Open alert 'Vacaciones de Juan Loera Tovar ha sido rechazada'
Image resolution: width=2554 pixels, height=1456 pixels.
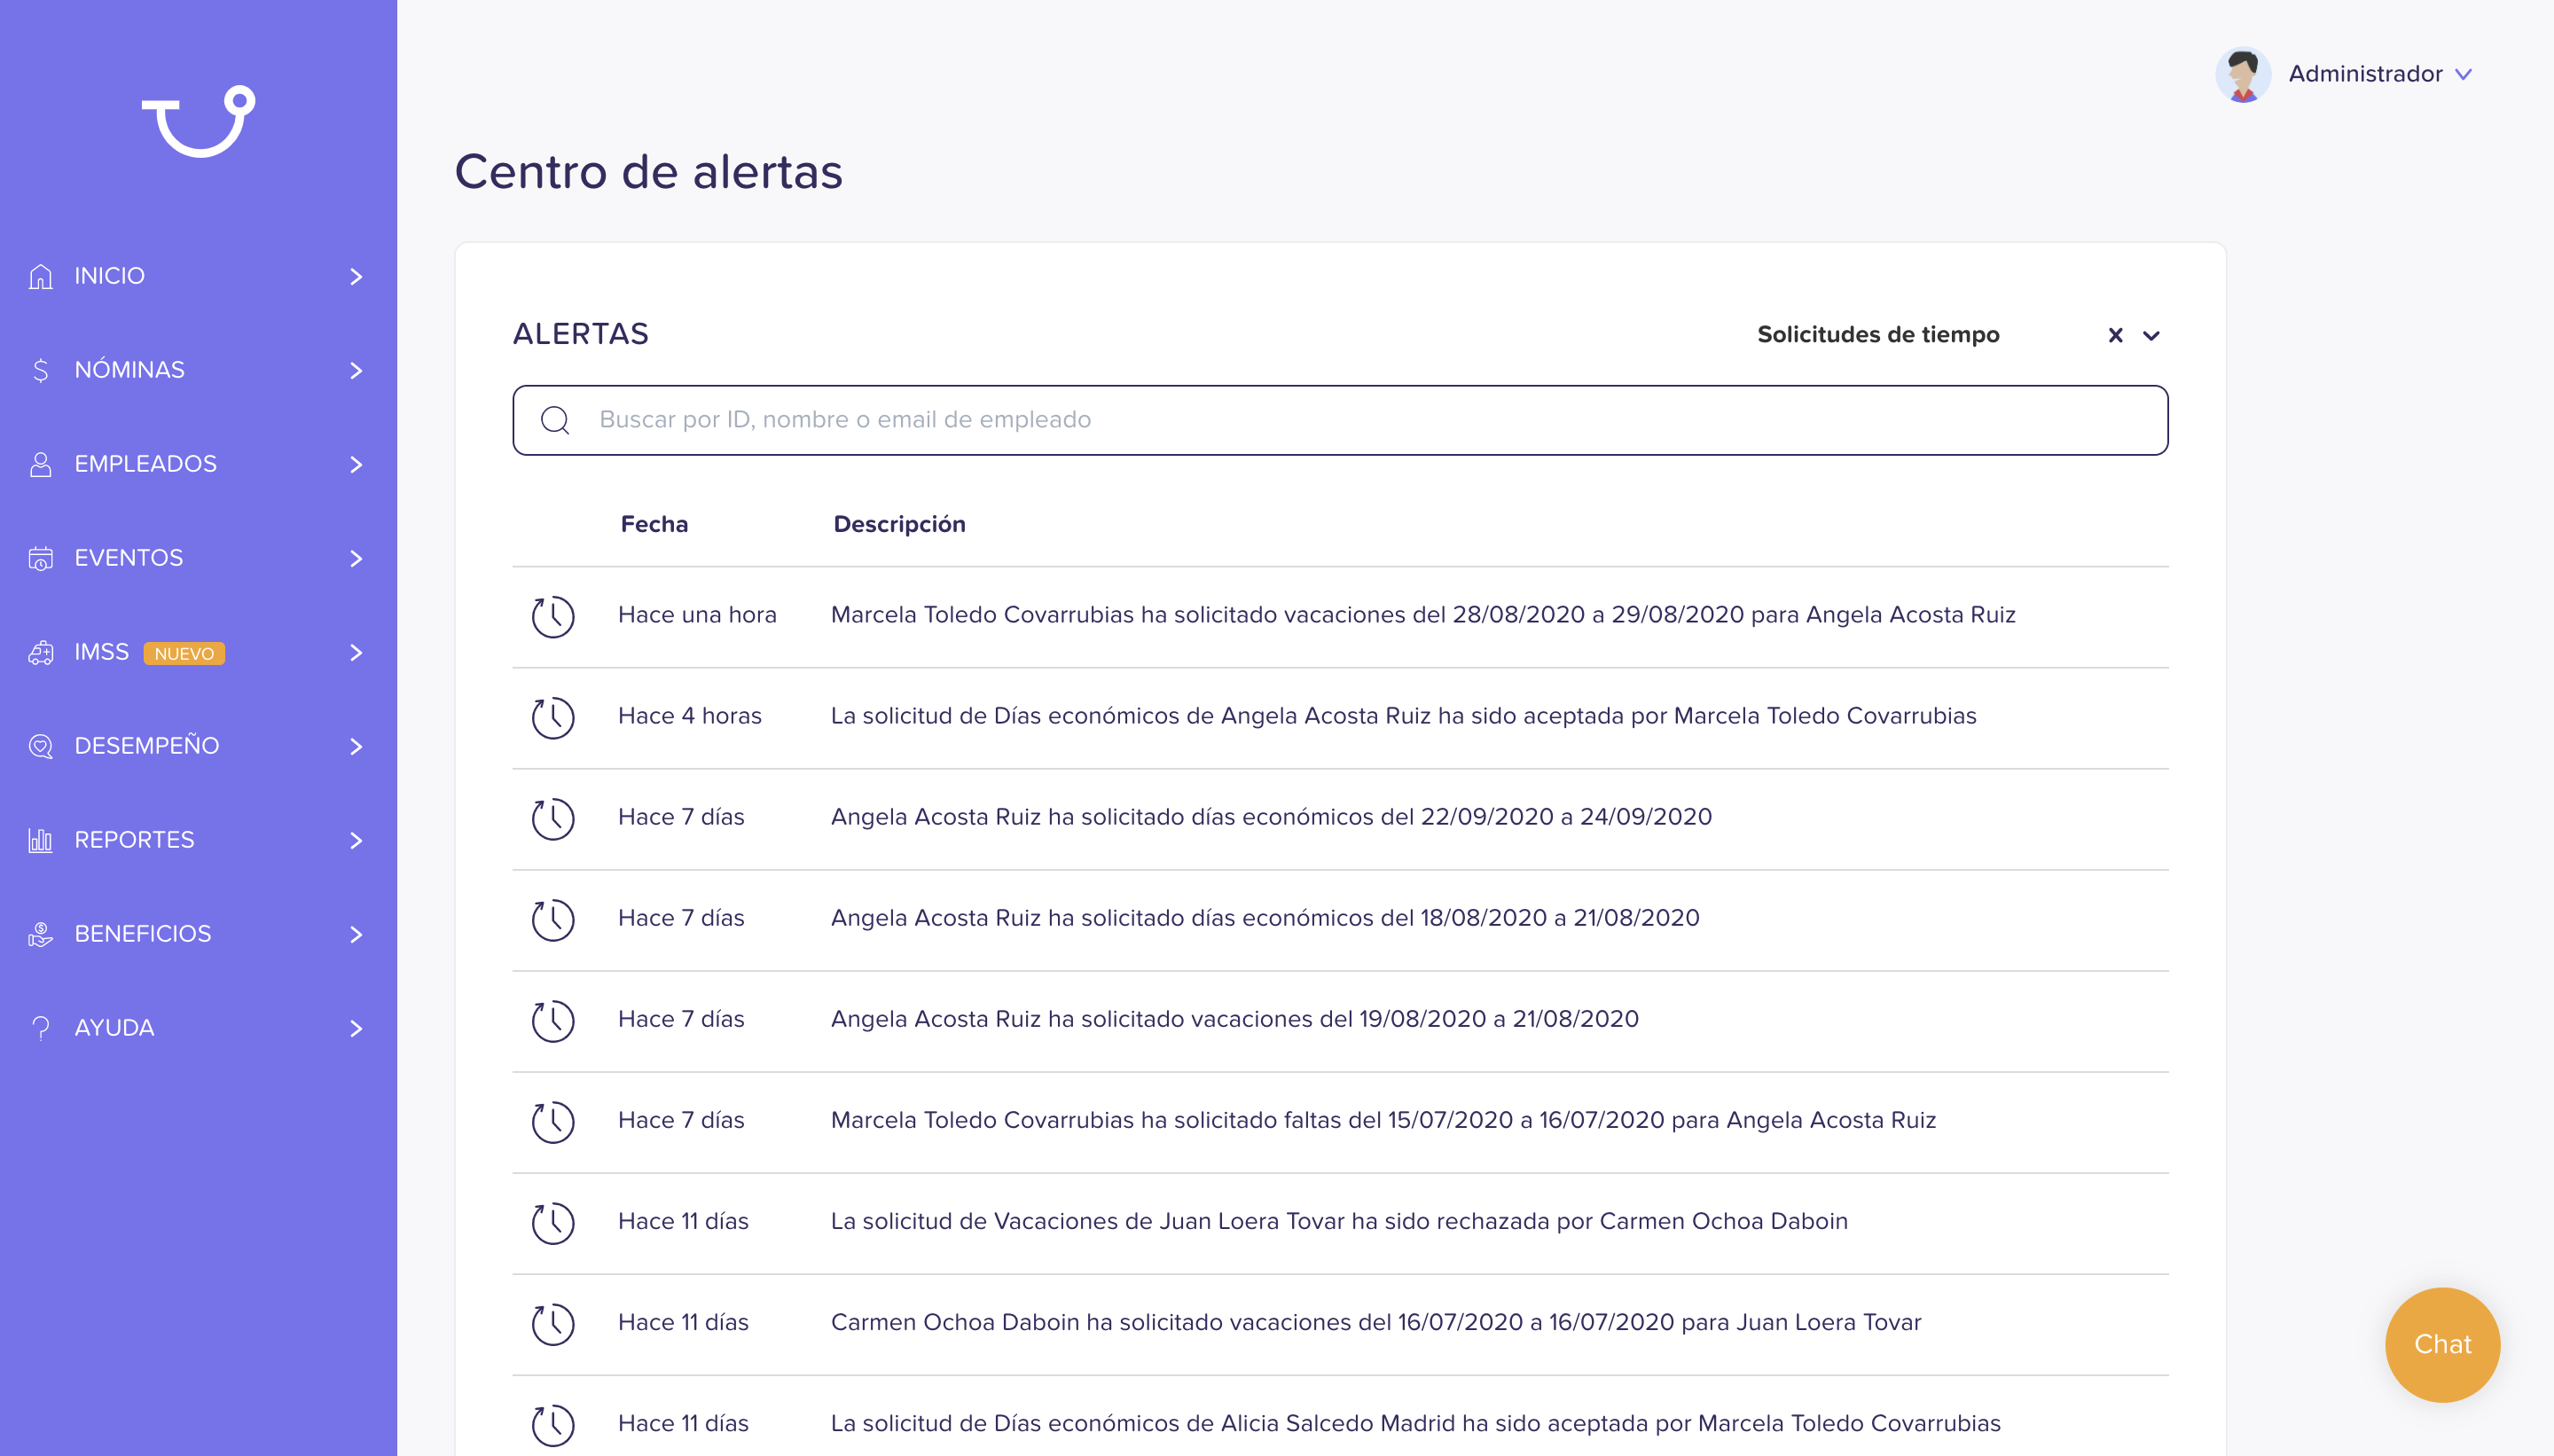tap(1339, 1221)
